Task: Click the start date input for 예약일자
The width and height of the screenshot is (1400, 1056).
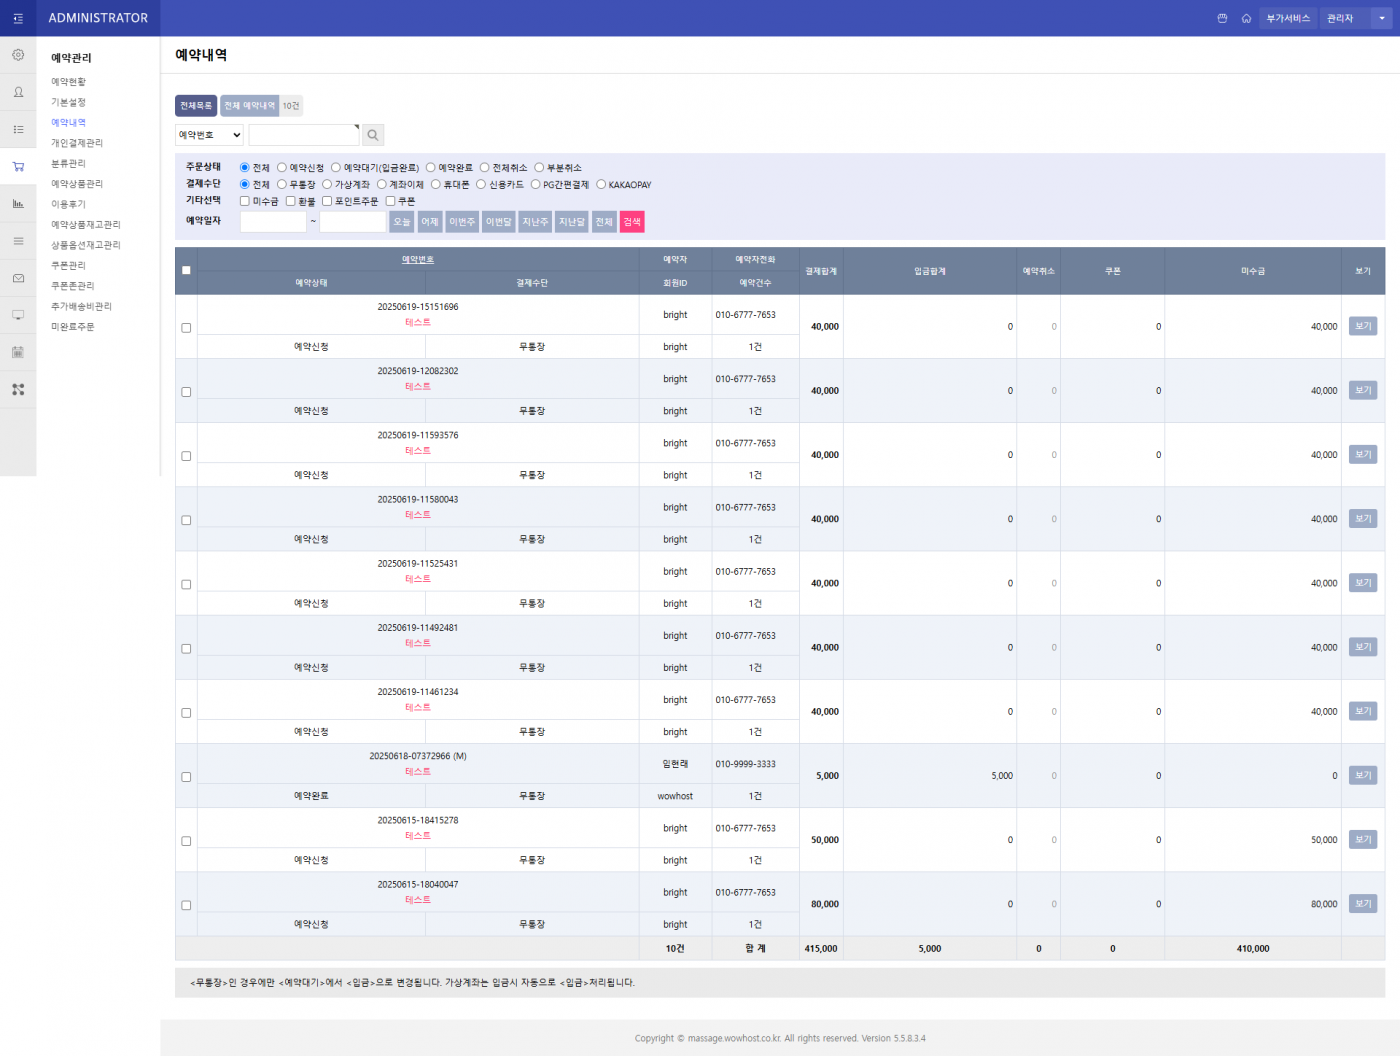Action: 273,222
